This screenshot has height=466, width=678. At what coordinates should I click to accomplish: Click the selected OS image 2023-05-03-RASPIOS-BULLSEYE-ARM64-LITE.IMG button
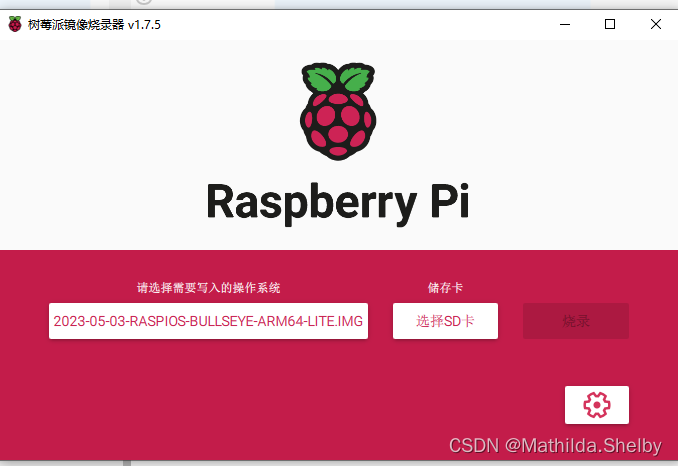click(208, 321)
